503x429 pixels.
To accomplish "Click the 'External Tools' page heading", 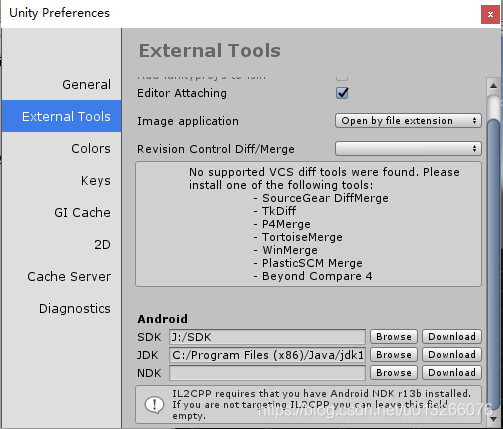I will point(210,51).
